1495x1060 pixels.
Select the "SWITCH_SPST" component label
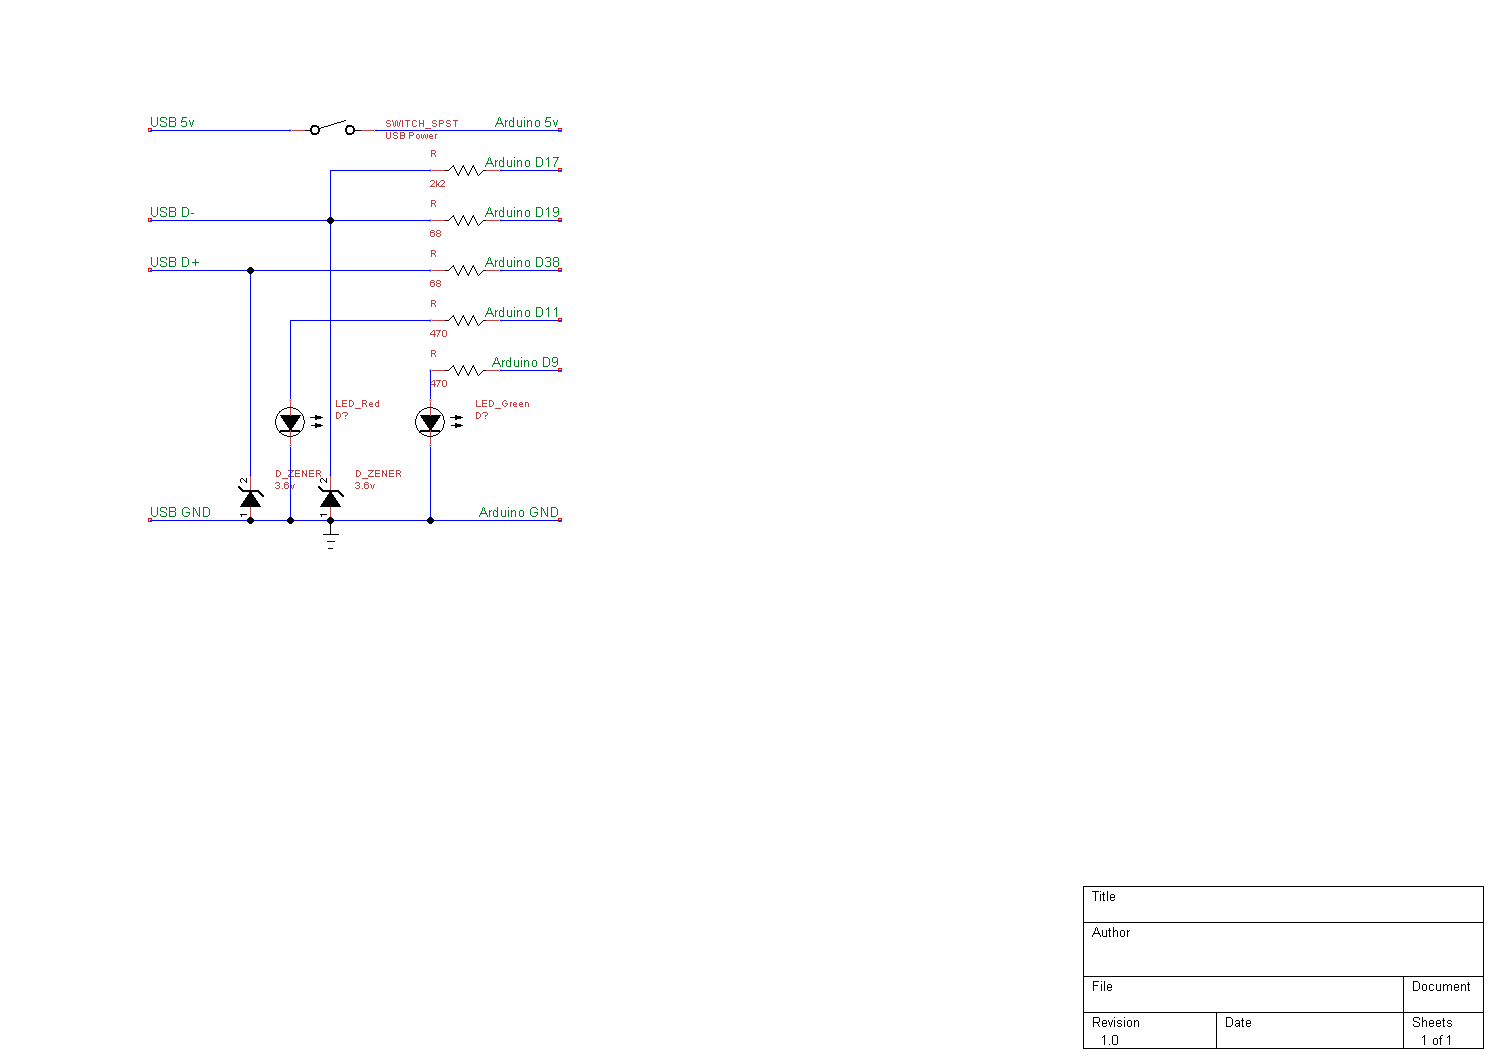coord(422,124)
